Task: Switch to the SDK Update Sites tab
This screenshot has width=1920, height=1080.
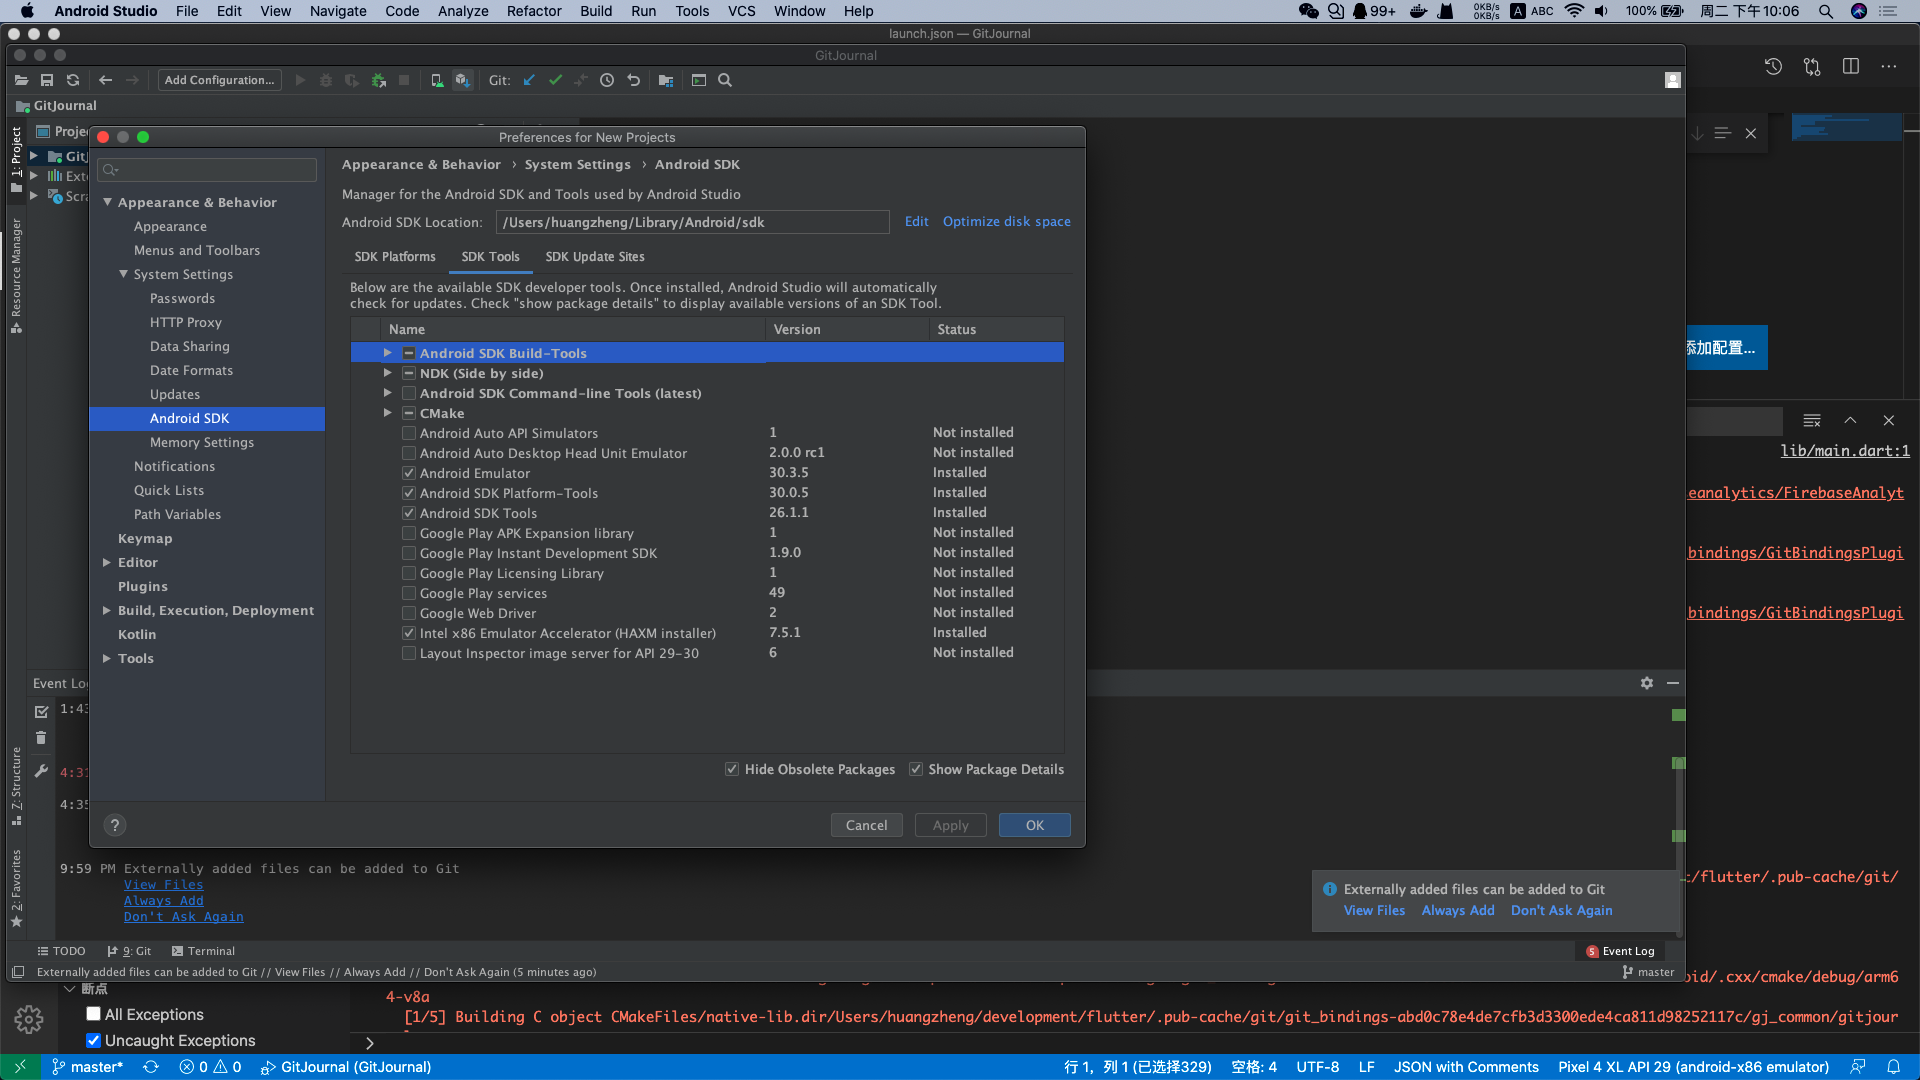Action: (595, 257)
